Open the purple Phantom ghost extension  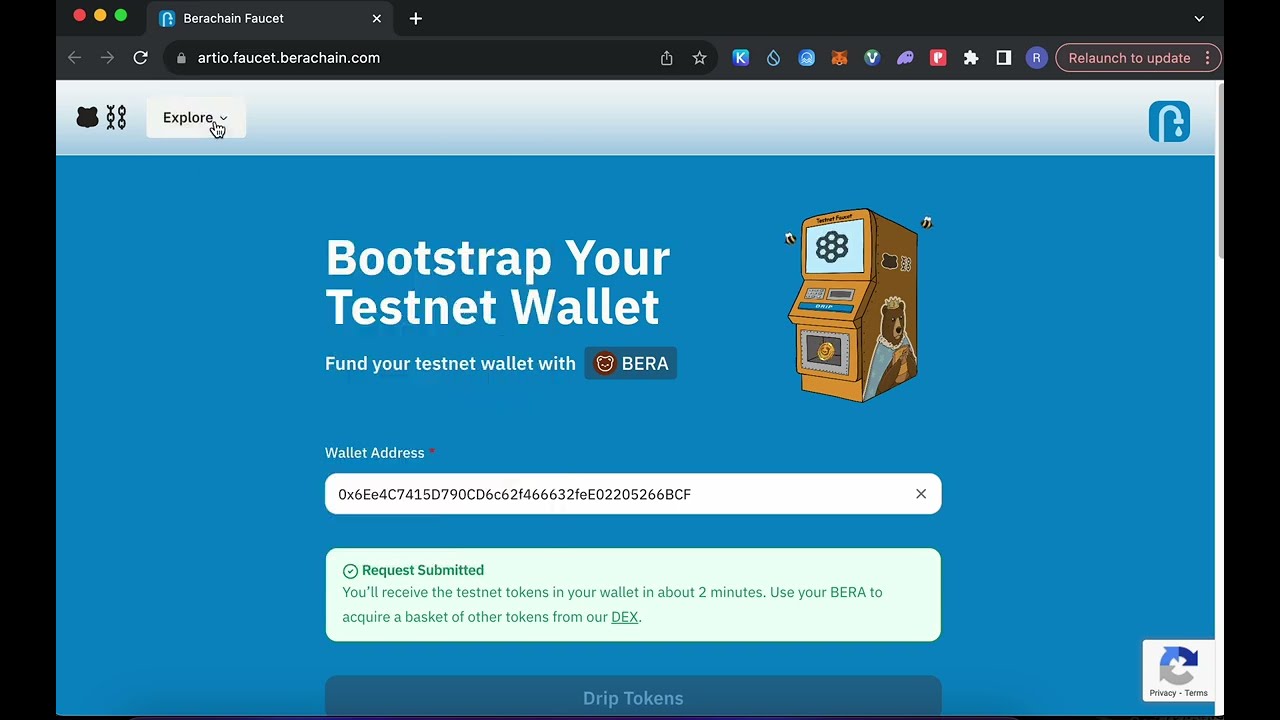[905, 58]
